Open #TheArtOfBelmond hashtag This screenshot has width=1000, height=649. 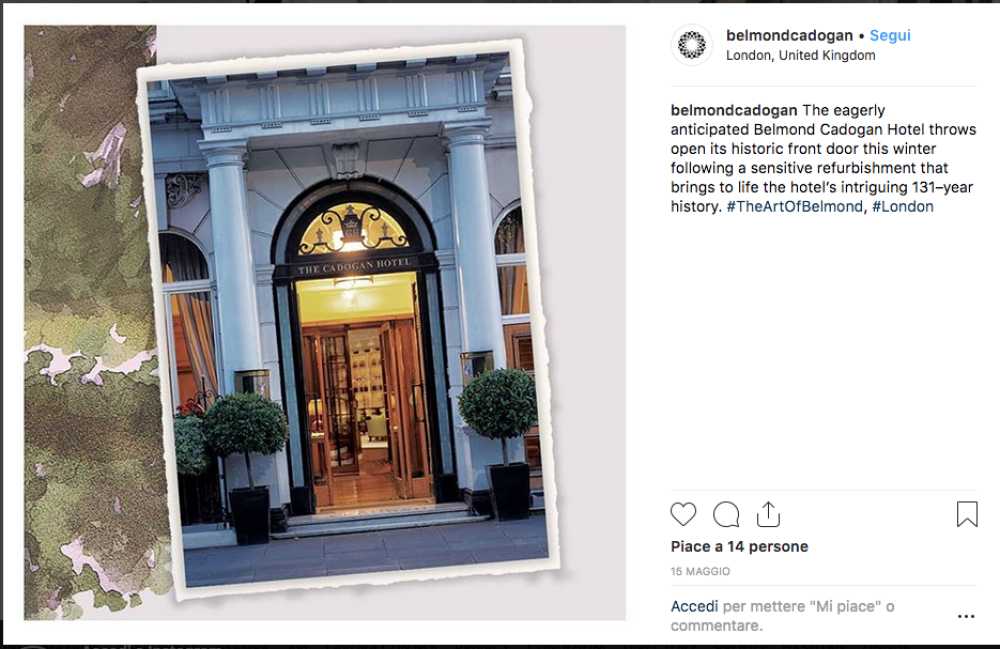point(795,207)
